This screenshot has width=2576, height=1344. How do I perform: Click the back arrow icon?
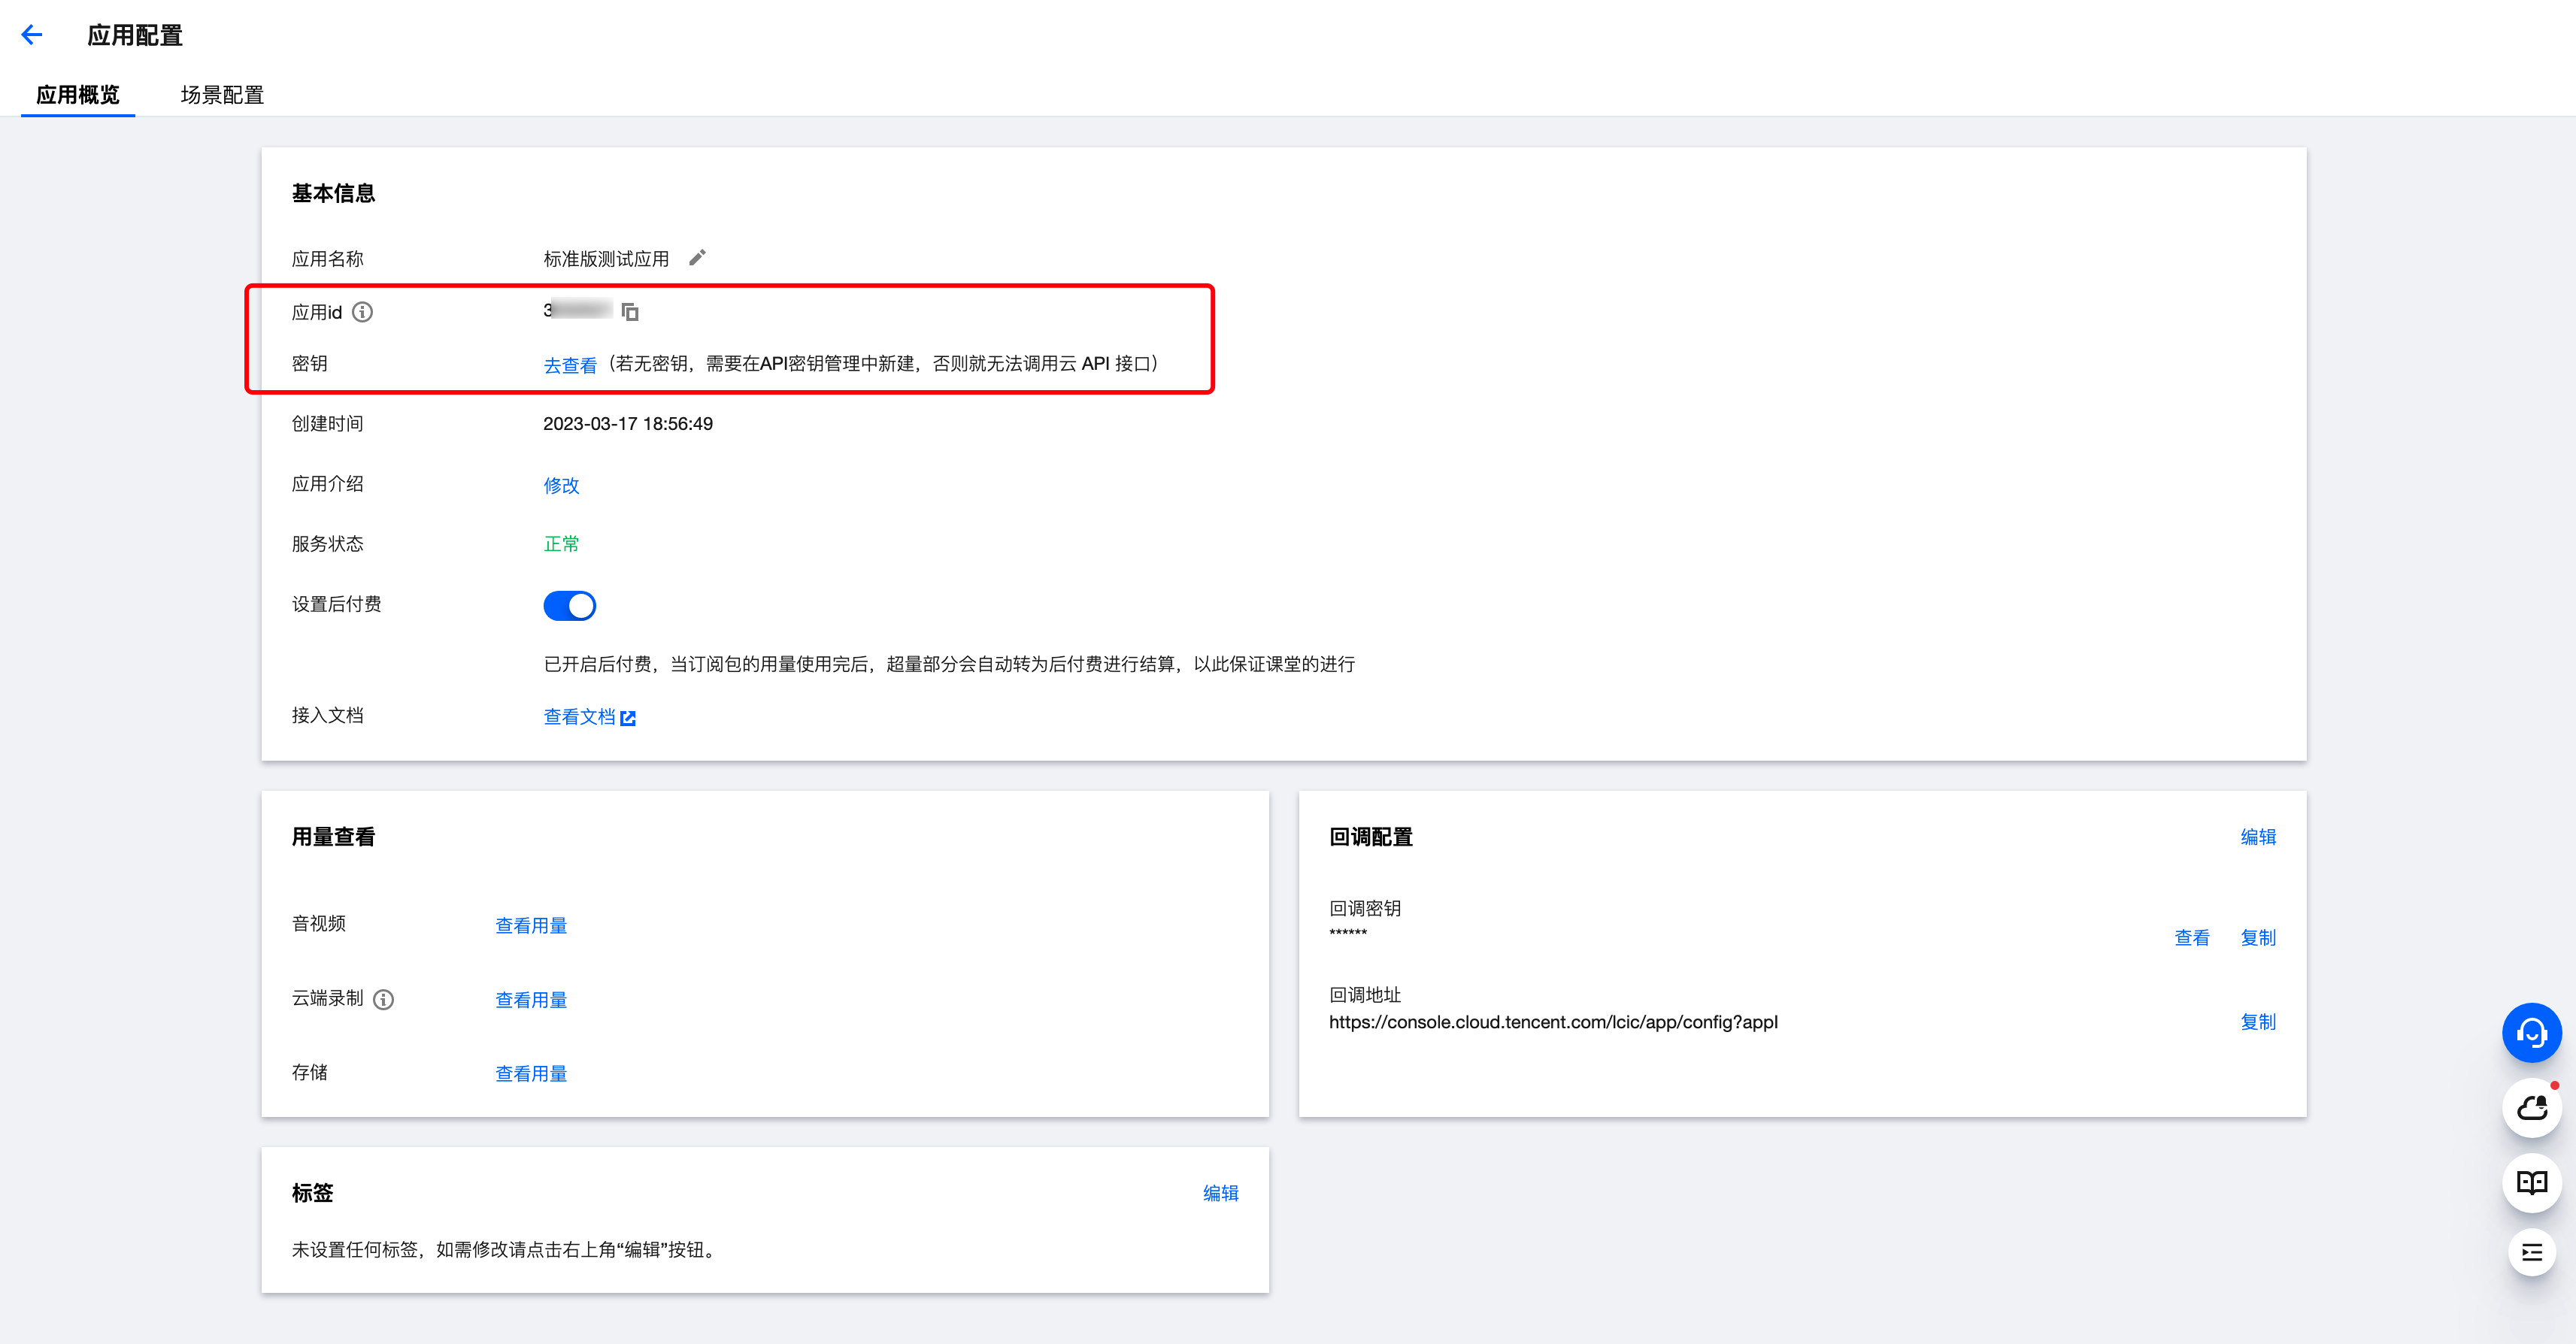click(32, 36)
